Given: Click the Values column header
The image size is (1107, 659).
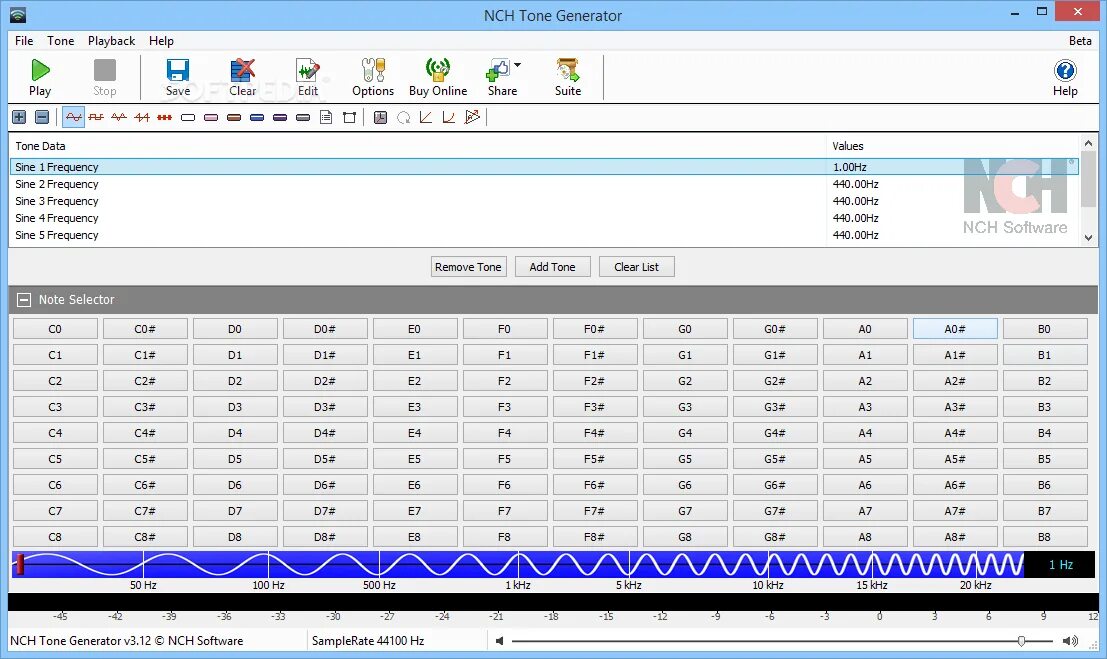Looking at the screenshot, I should pos(847,146).
